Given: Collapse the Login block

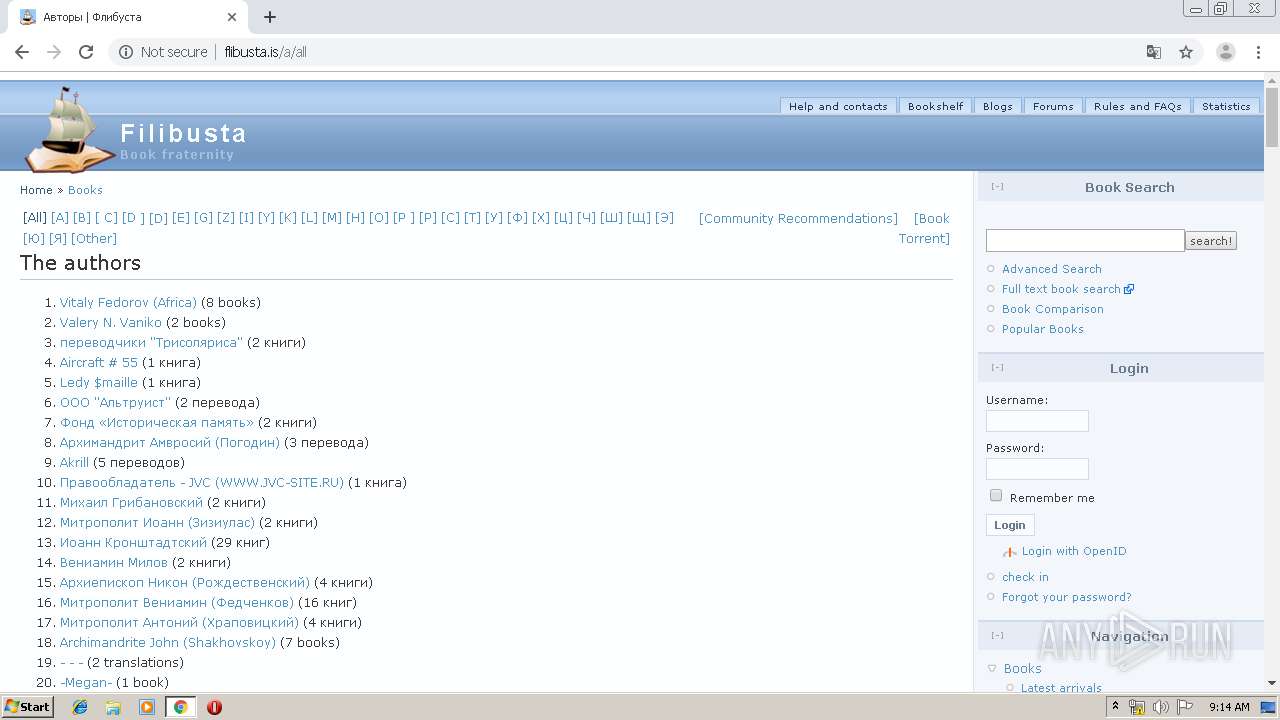Looking at the screenshot, I should 997,367.
